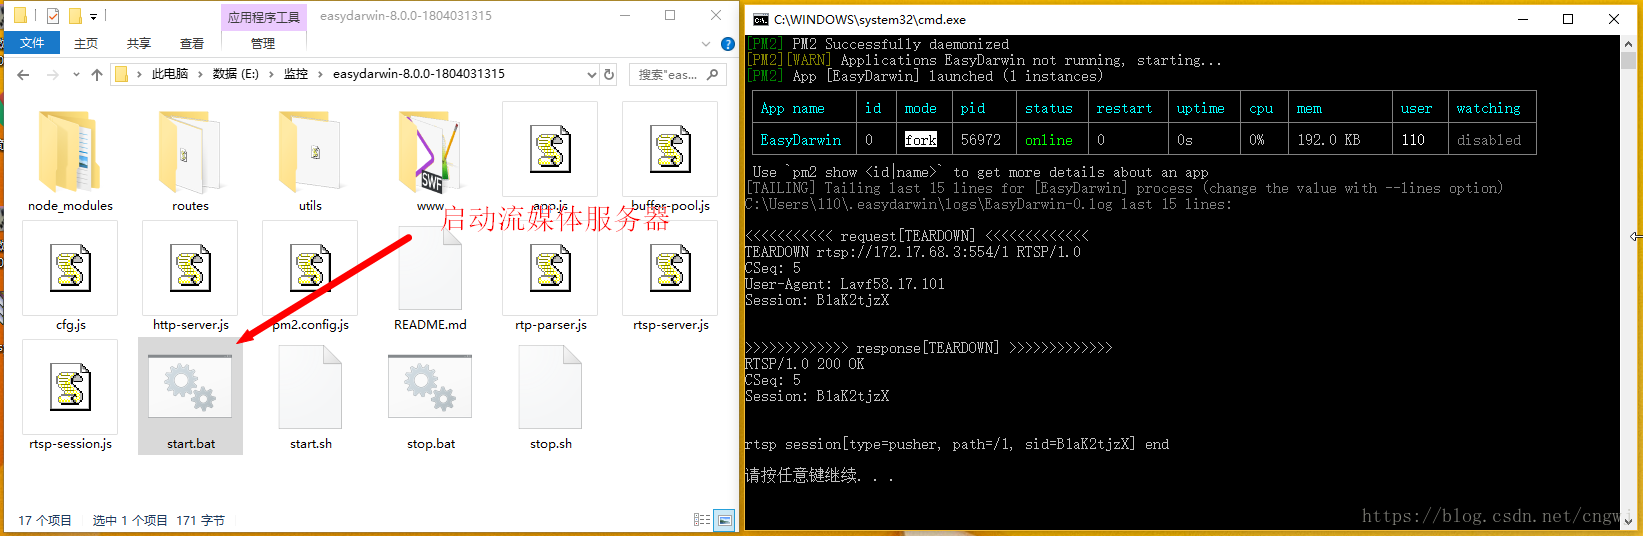Select the pm2.config.js file icon
Viewport: 1643px width, 536px height.
pyautogui.click(x=310, y=268)
